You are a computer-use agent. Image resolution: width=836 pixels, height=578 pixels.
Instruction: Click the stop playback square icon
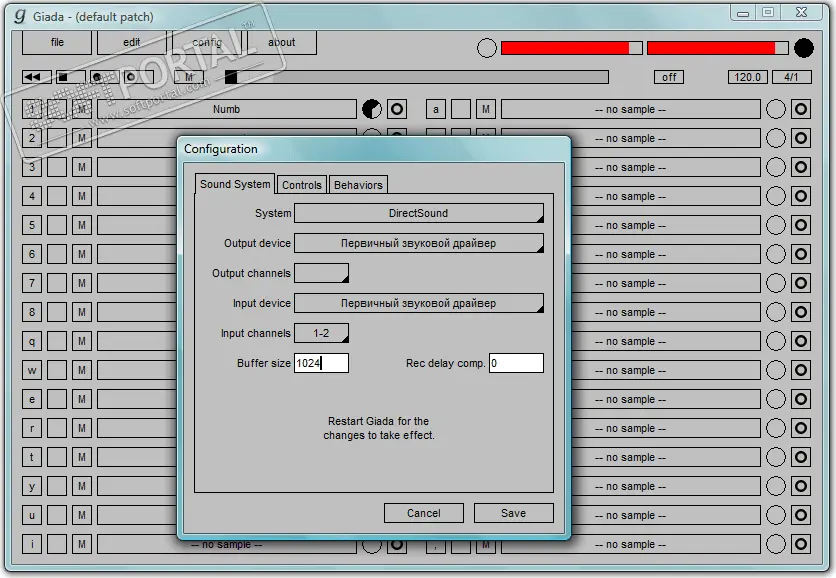70,77
